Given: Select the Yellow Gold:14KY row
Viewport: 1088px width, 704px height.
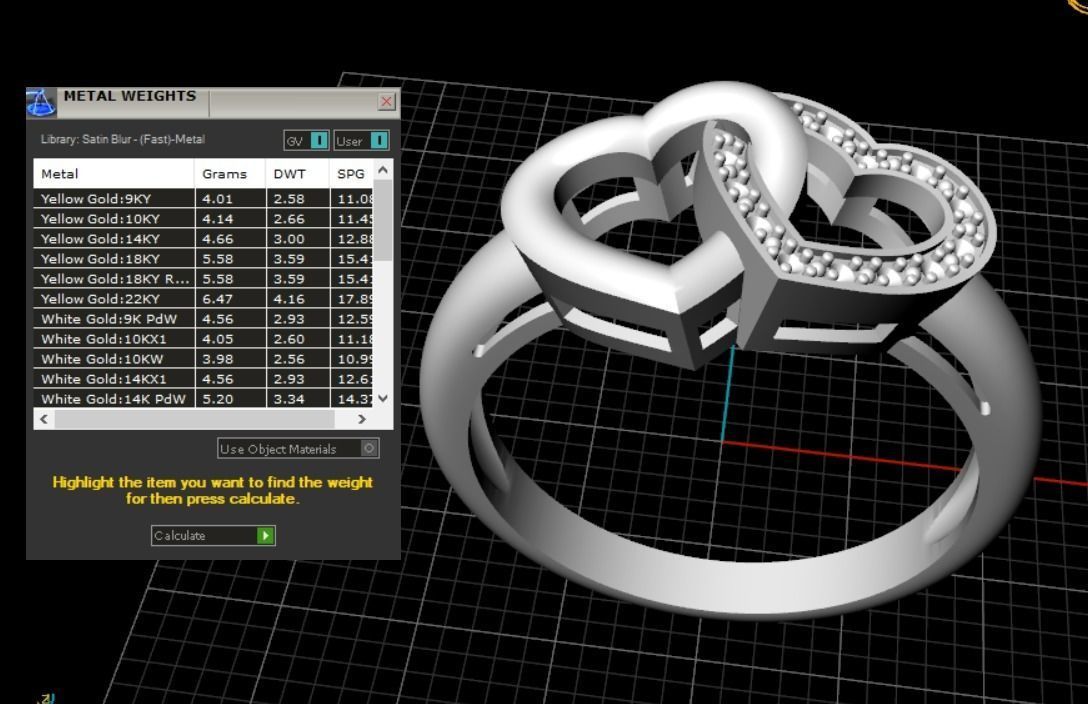Looking at the screenshot, I should coord(203,239).
